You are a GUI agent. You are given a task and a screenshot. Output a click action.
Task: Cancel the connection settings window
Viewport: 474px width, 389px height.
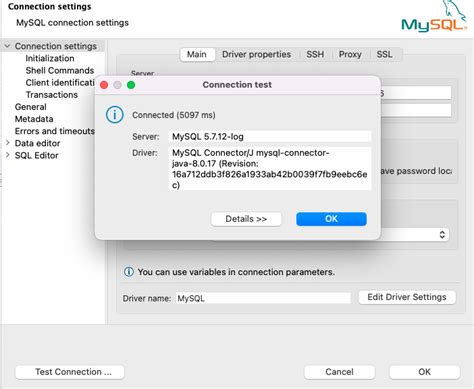[x=339, y=372]
